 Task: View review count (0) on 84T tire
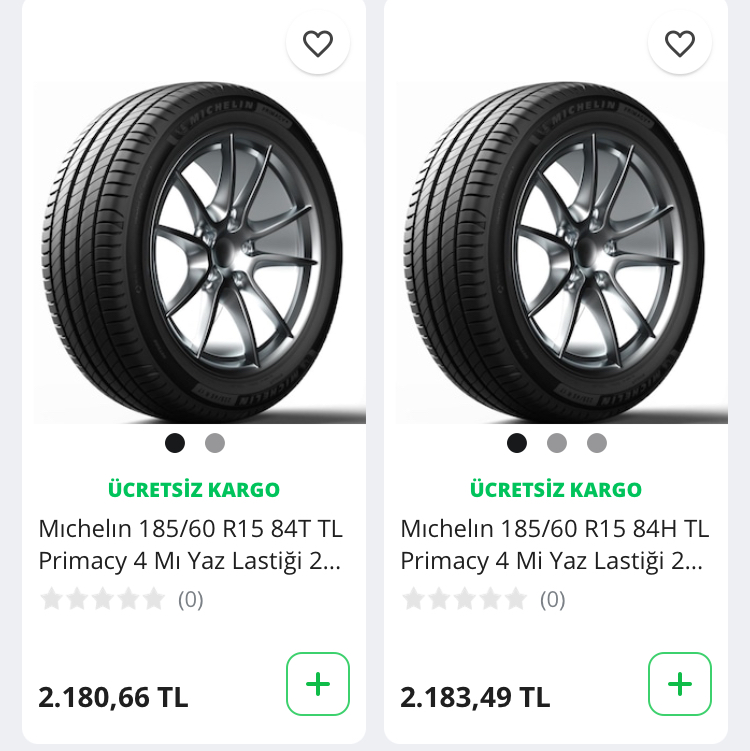coord(190,600)
